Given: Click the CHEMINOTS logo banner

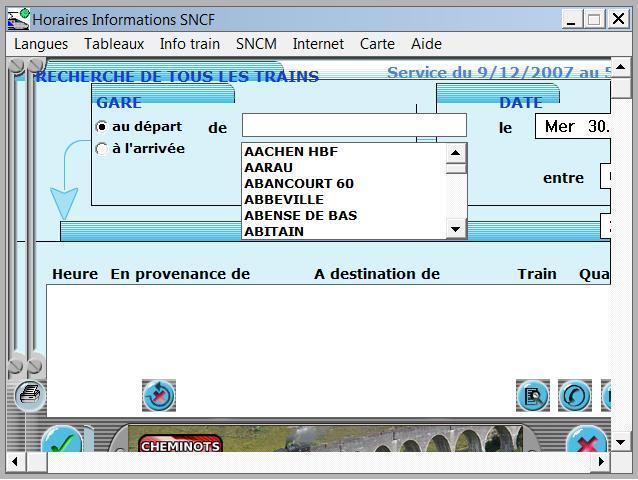Looking at the screenshot, I should [x=180, y=446].
